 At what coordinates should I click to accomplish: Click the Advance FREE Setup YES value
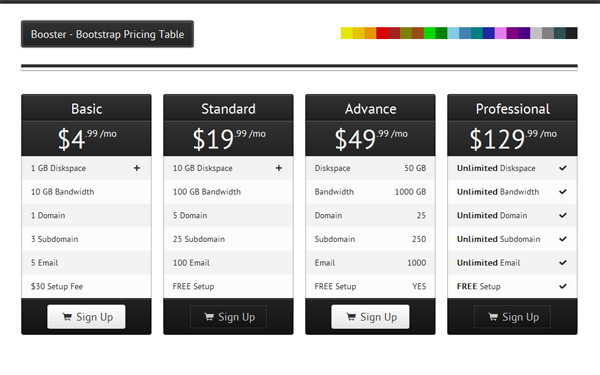pyautogui.click(x=419, y=286)
